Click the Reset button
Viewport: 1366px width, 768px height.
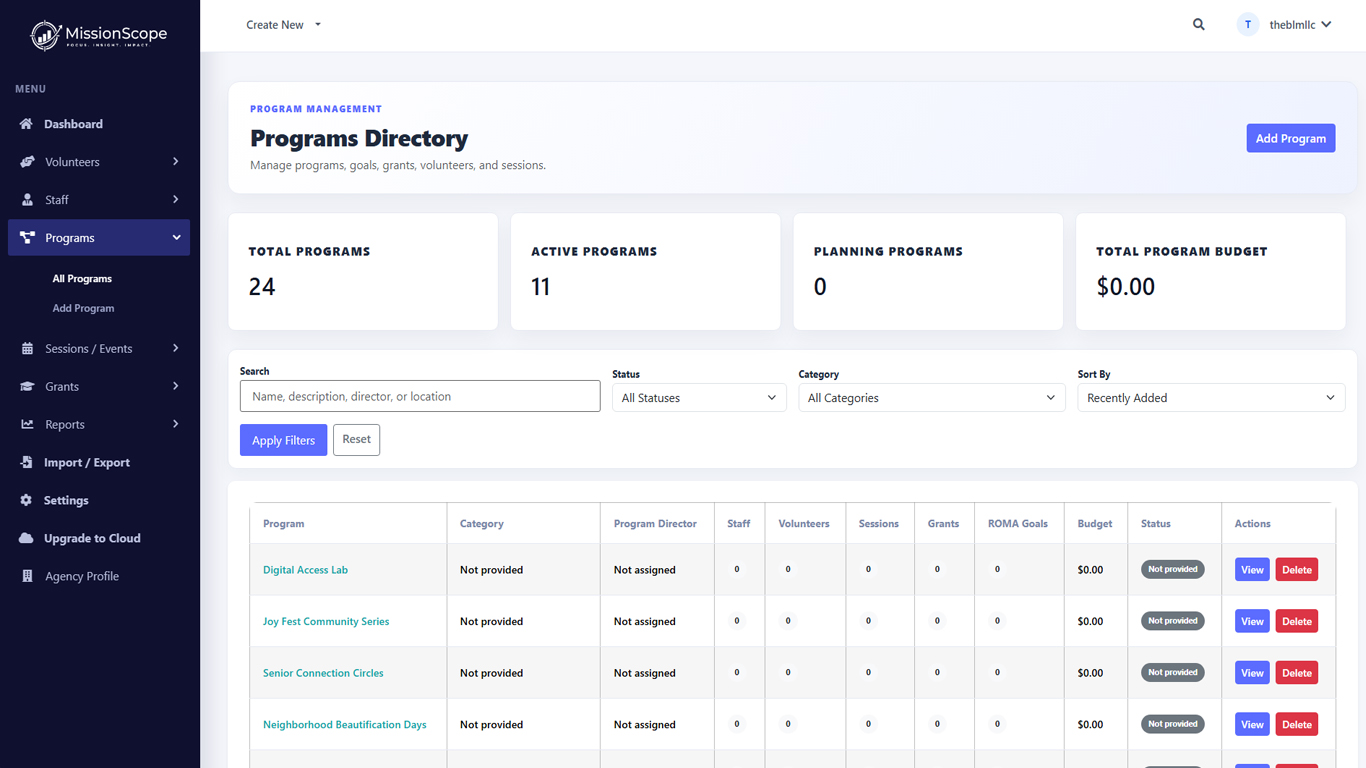coord(356,440)
